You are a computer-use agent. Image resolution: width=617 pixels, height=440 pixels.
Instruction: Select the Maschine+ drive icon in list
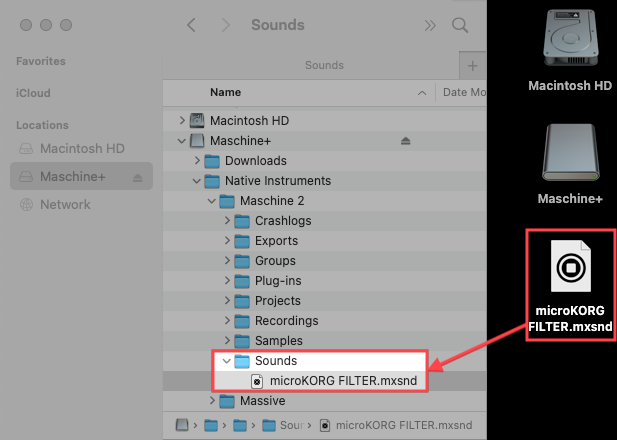[x=197, y=141]
